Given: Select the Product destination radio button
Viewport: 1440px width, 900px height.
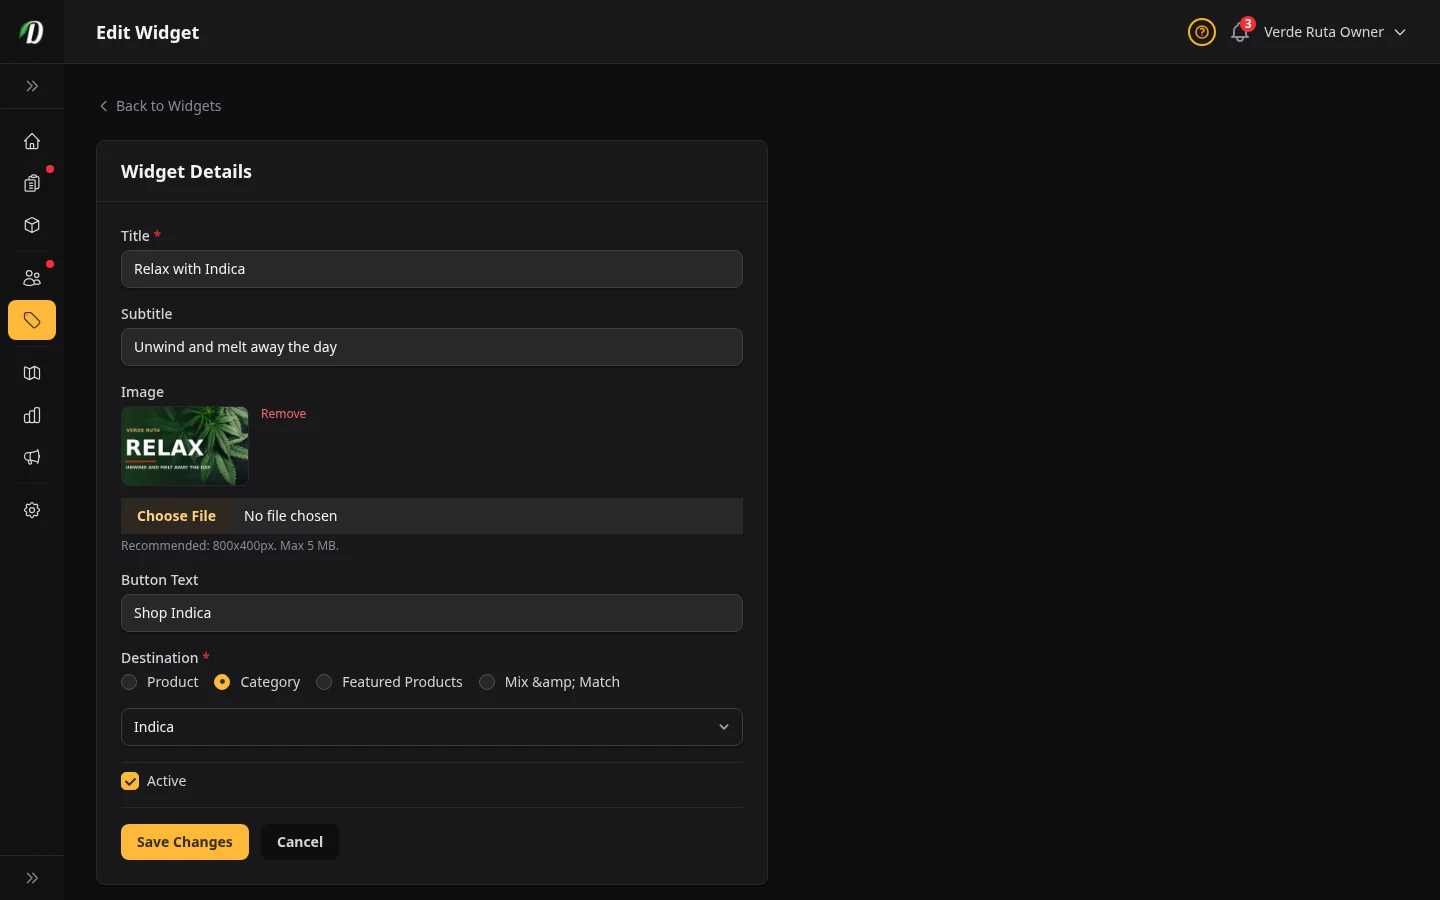Looking at the screenshot, I should tap(129, 682).
